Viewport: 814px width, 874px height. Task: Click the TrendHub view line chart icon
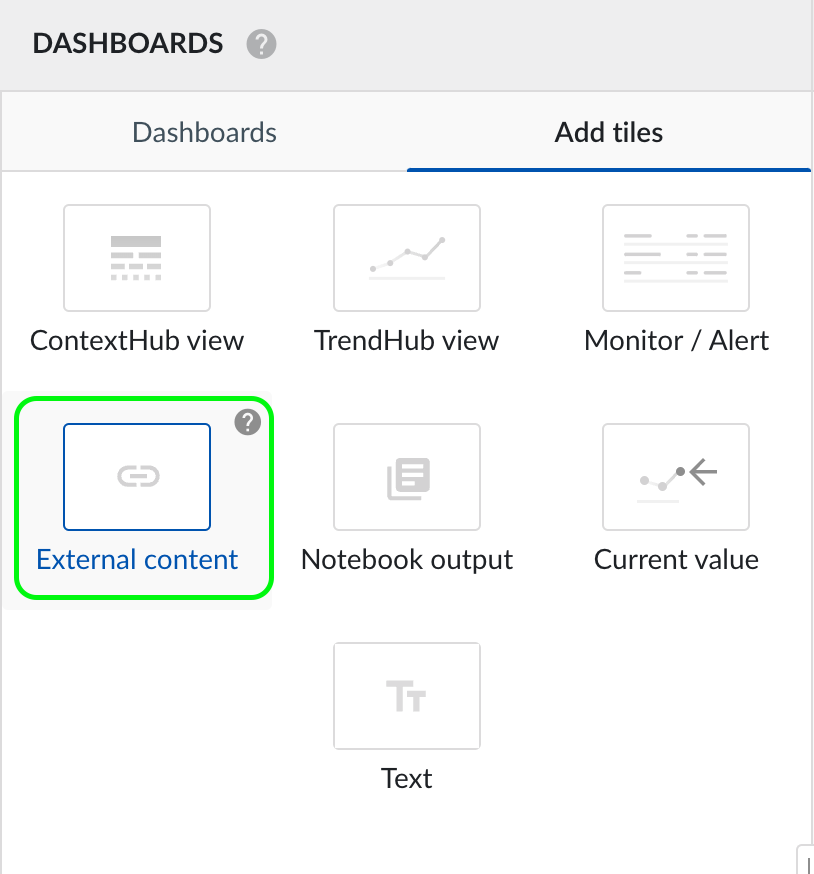click(407, 258)
